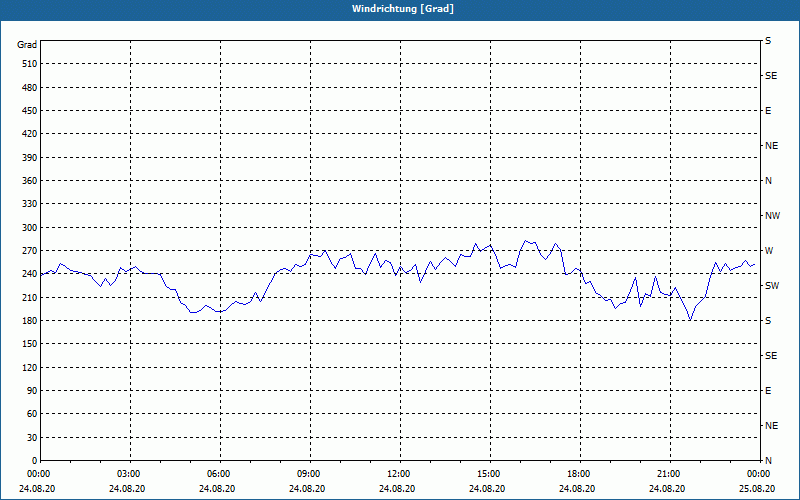Select the y-axis value 60
The height and width of the screenshot is (500, 800).
pos(32,414)
